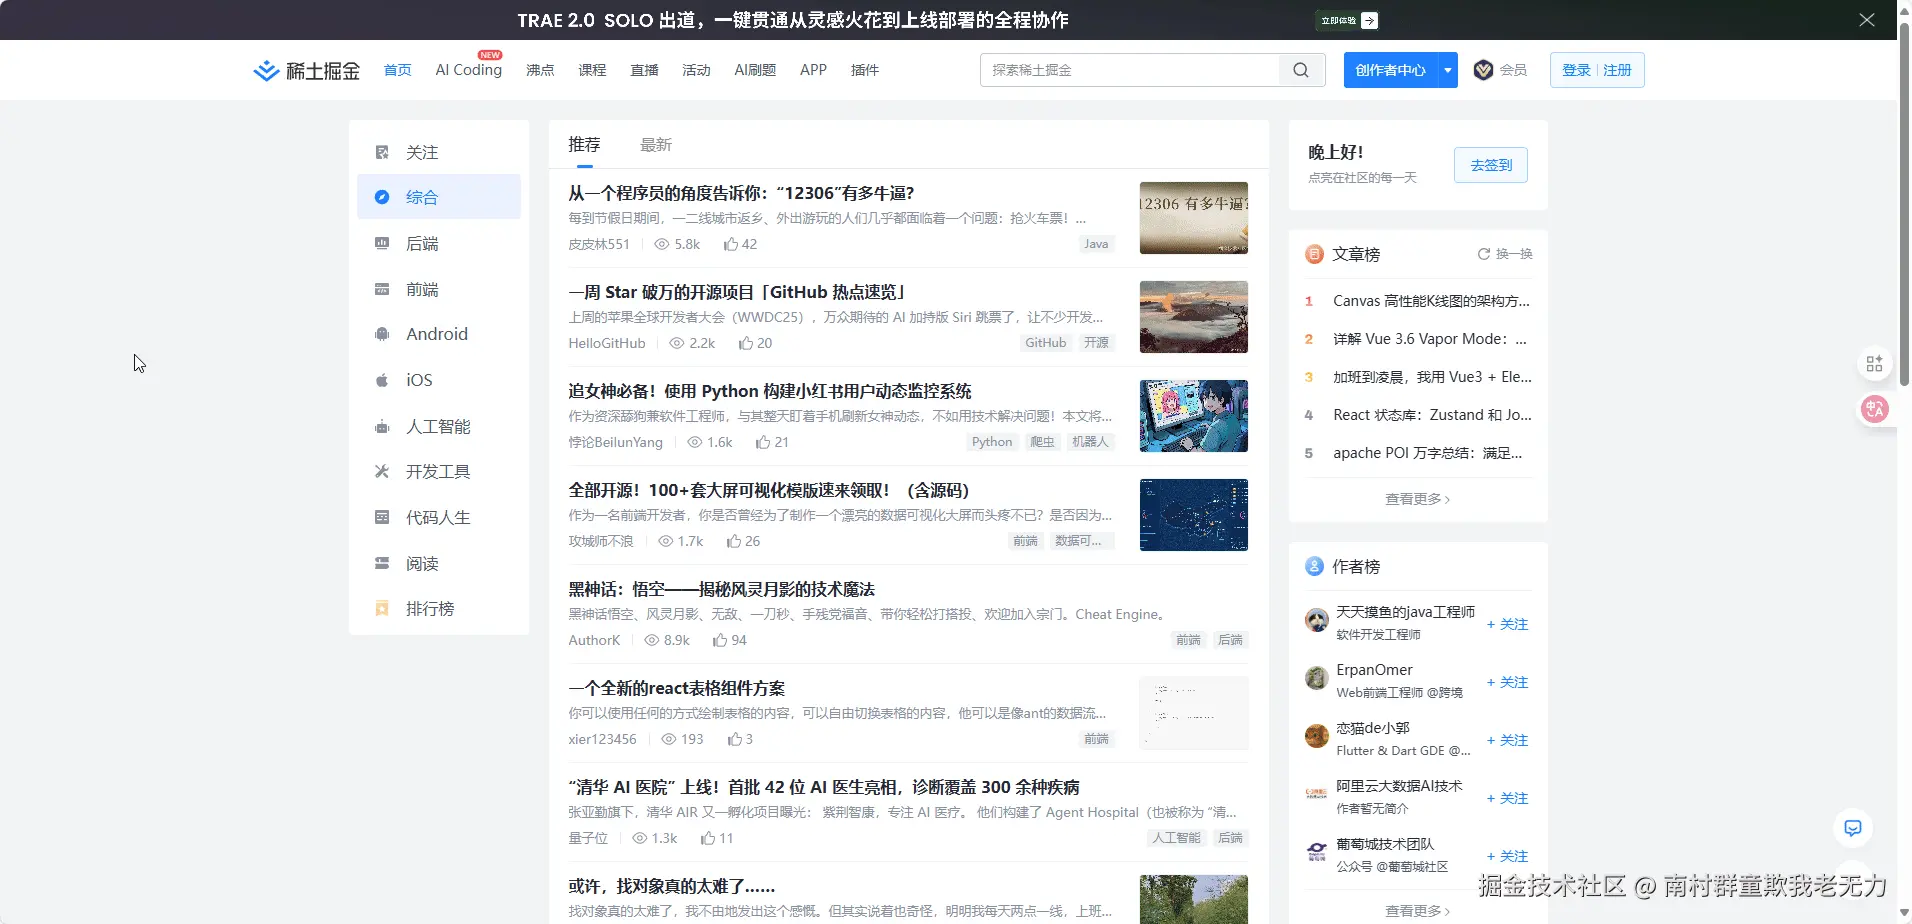Click the 开发工具 wrench icon
The image size is (1912, 924).
click(382, 471)
